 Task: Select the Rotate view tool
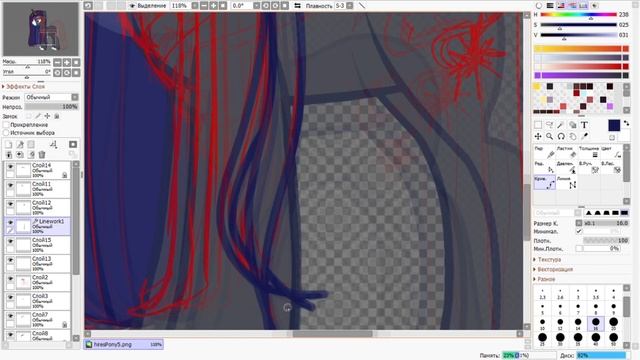pos(561,136)
